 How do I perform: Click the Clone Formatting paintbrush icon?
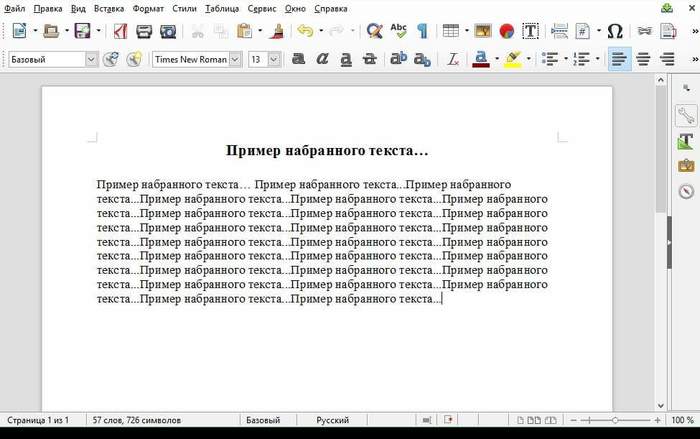275,32
